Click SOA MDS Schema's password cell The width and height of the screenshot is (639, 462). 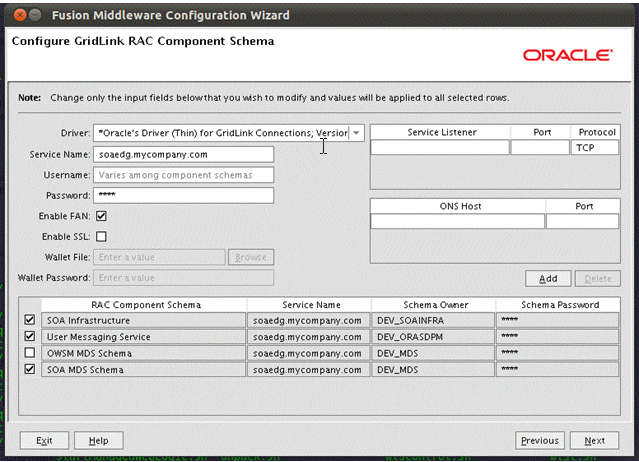557,370
